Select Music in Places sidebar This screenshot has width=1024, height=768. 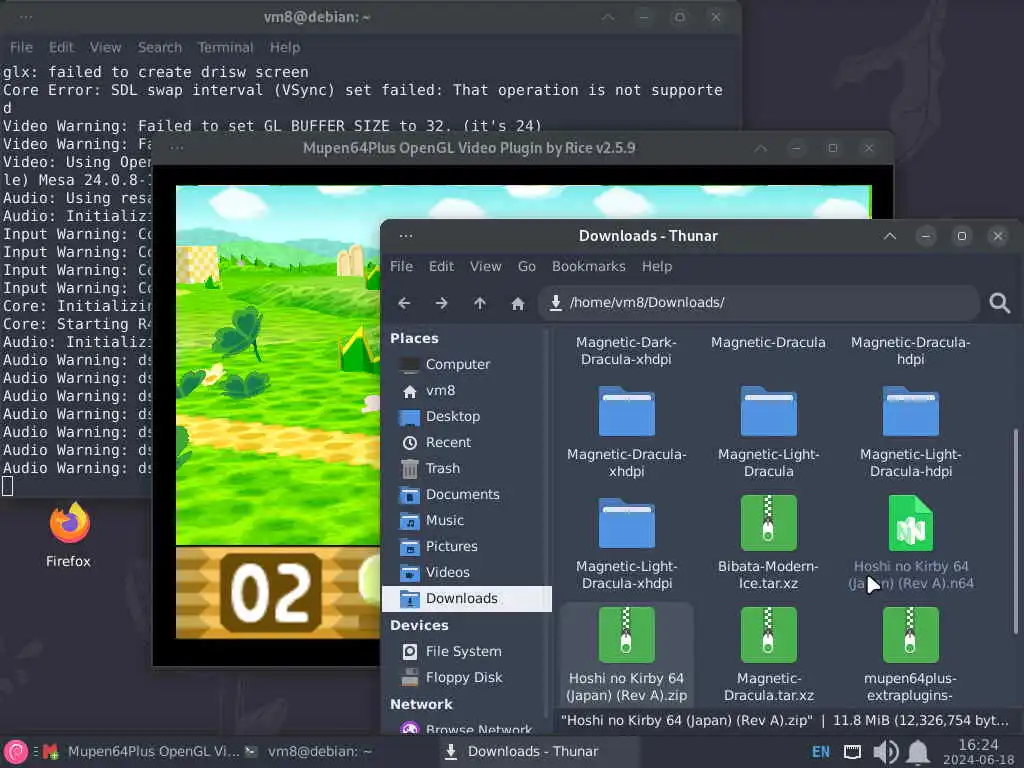pyautogui.click(x=466, y=520)
